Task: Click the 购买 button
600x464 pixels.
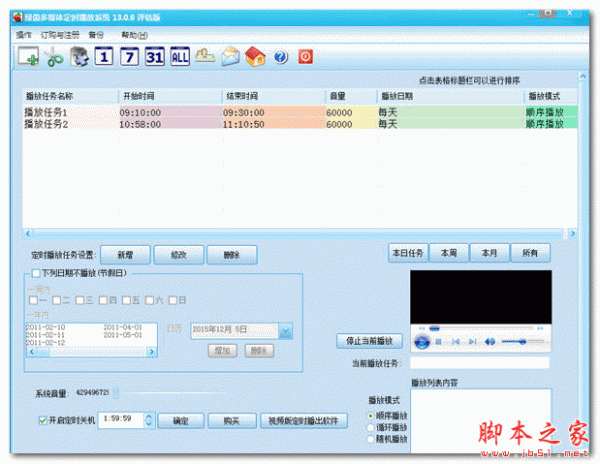Action: pos(232,421)
